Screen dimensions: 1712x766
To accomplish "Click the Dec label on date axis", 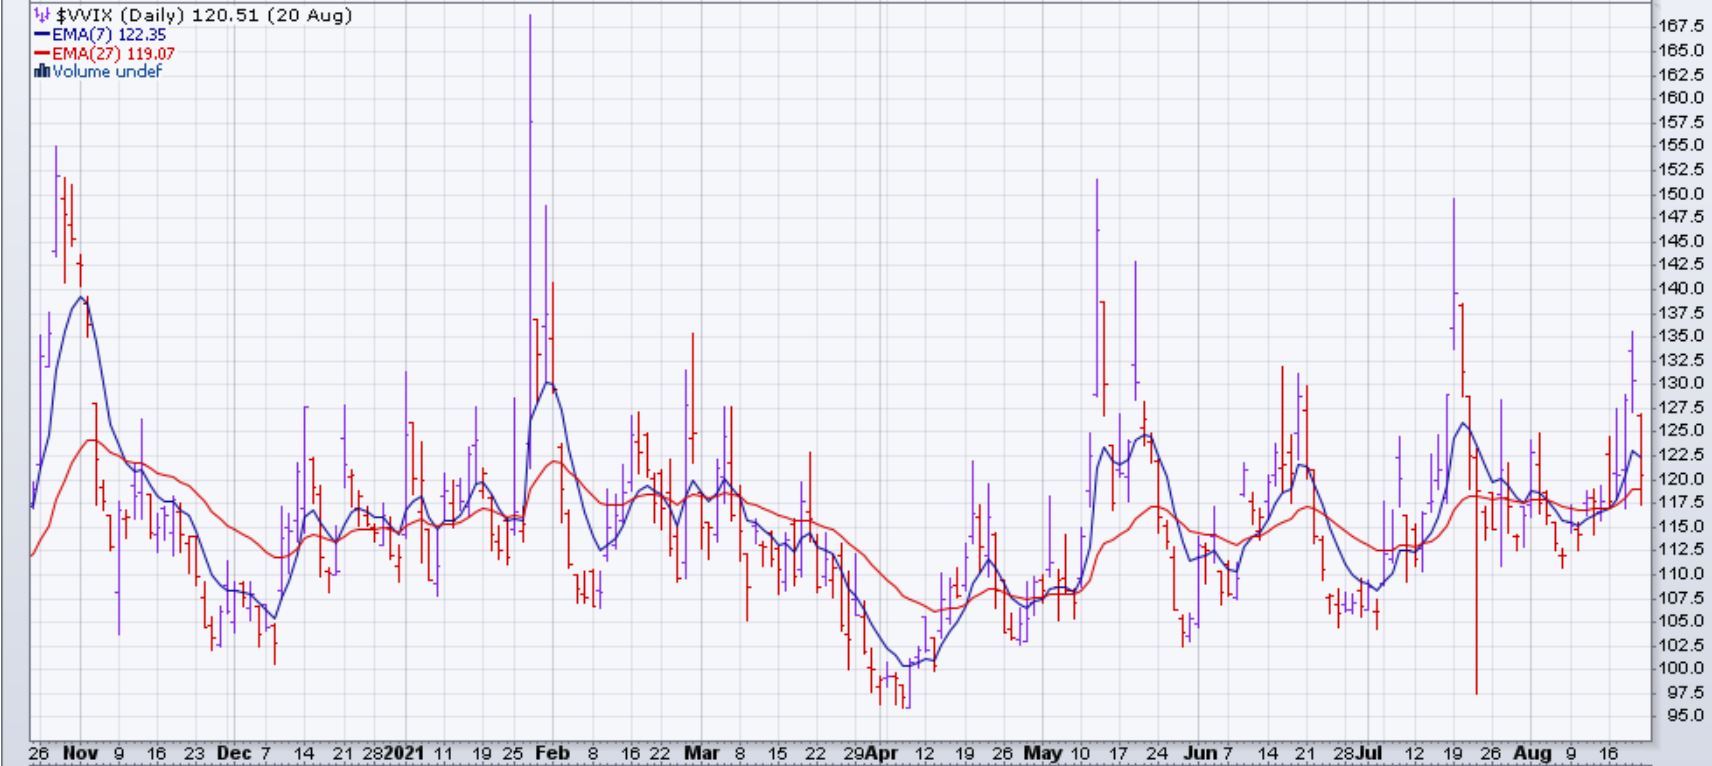I will point(232,753).
